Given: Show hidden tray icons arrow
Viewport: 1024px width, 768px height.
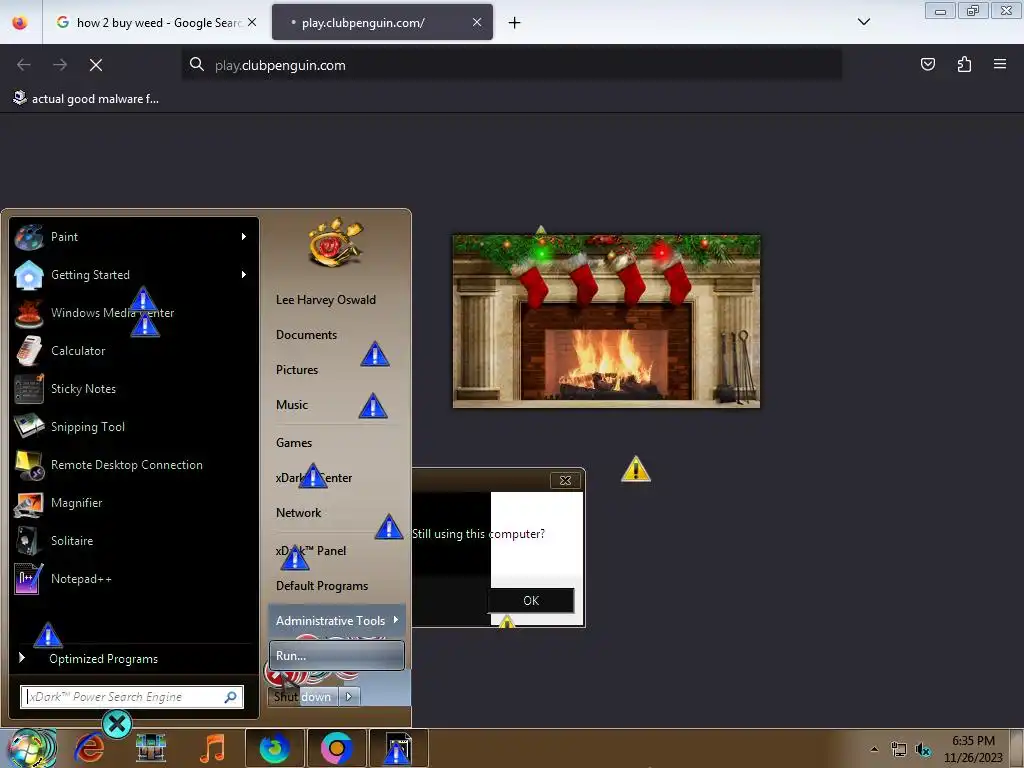Looking at the screenshot, I should 874,750.
